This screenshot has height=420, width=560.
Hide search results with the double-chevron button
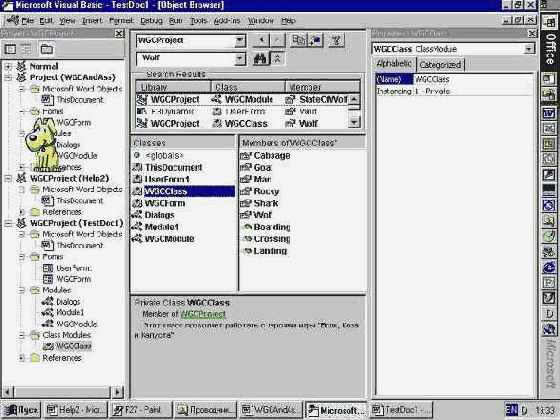pos(278,59)
